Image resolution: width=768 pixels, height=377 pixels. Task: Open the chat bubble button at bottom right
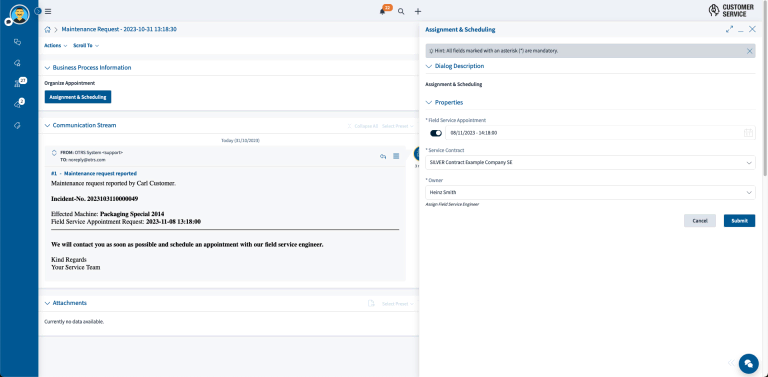pos(748,363)
